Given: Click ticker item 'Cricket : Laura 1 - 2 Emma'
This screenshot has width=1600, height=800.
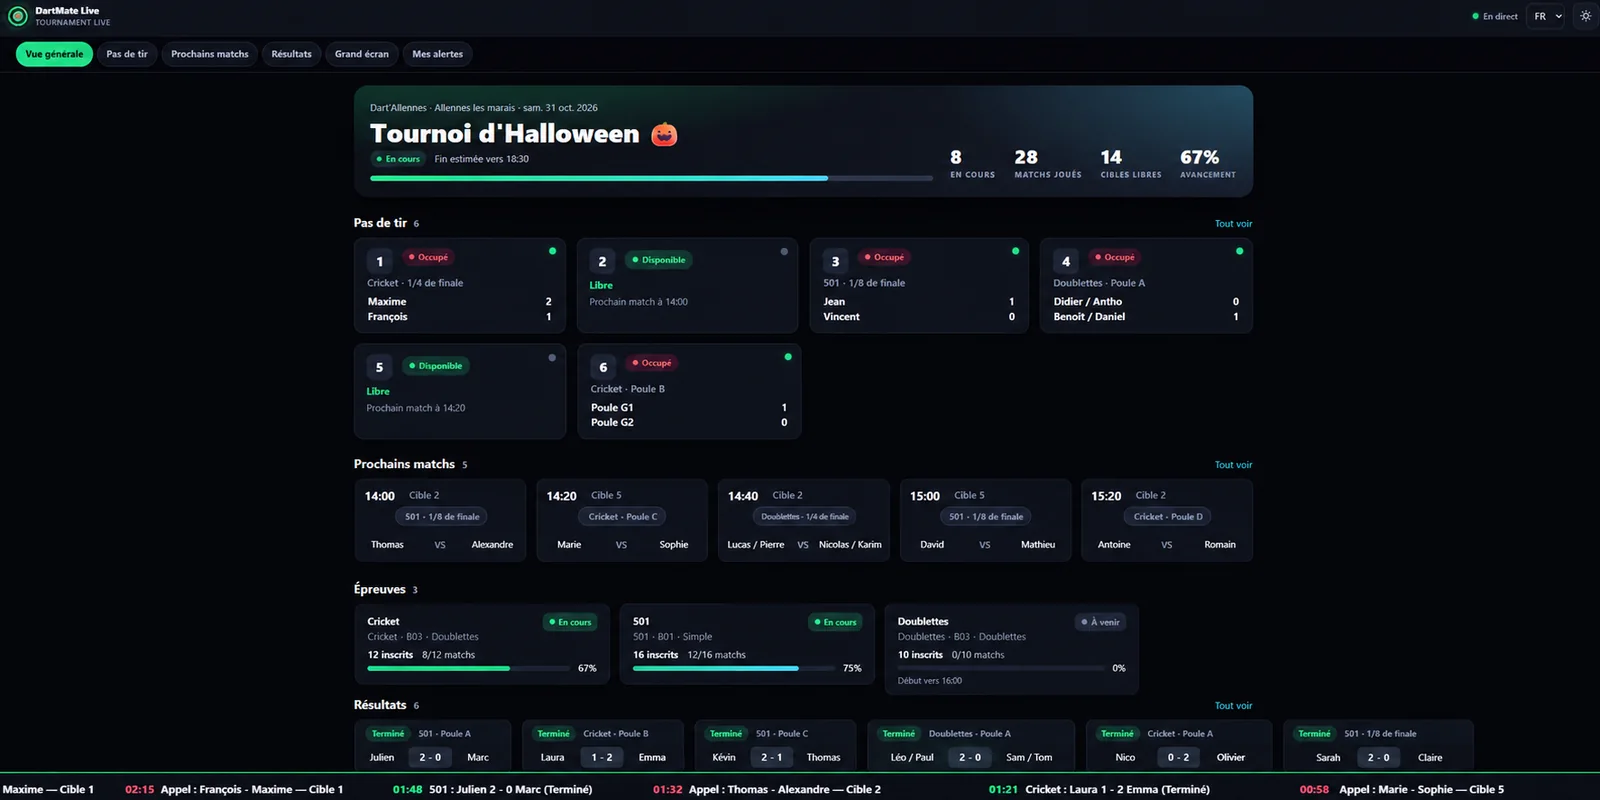Looking at the screenshot, I should pos(1099,790).
